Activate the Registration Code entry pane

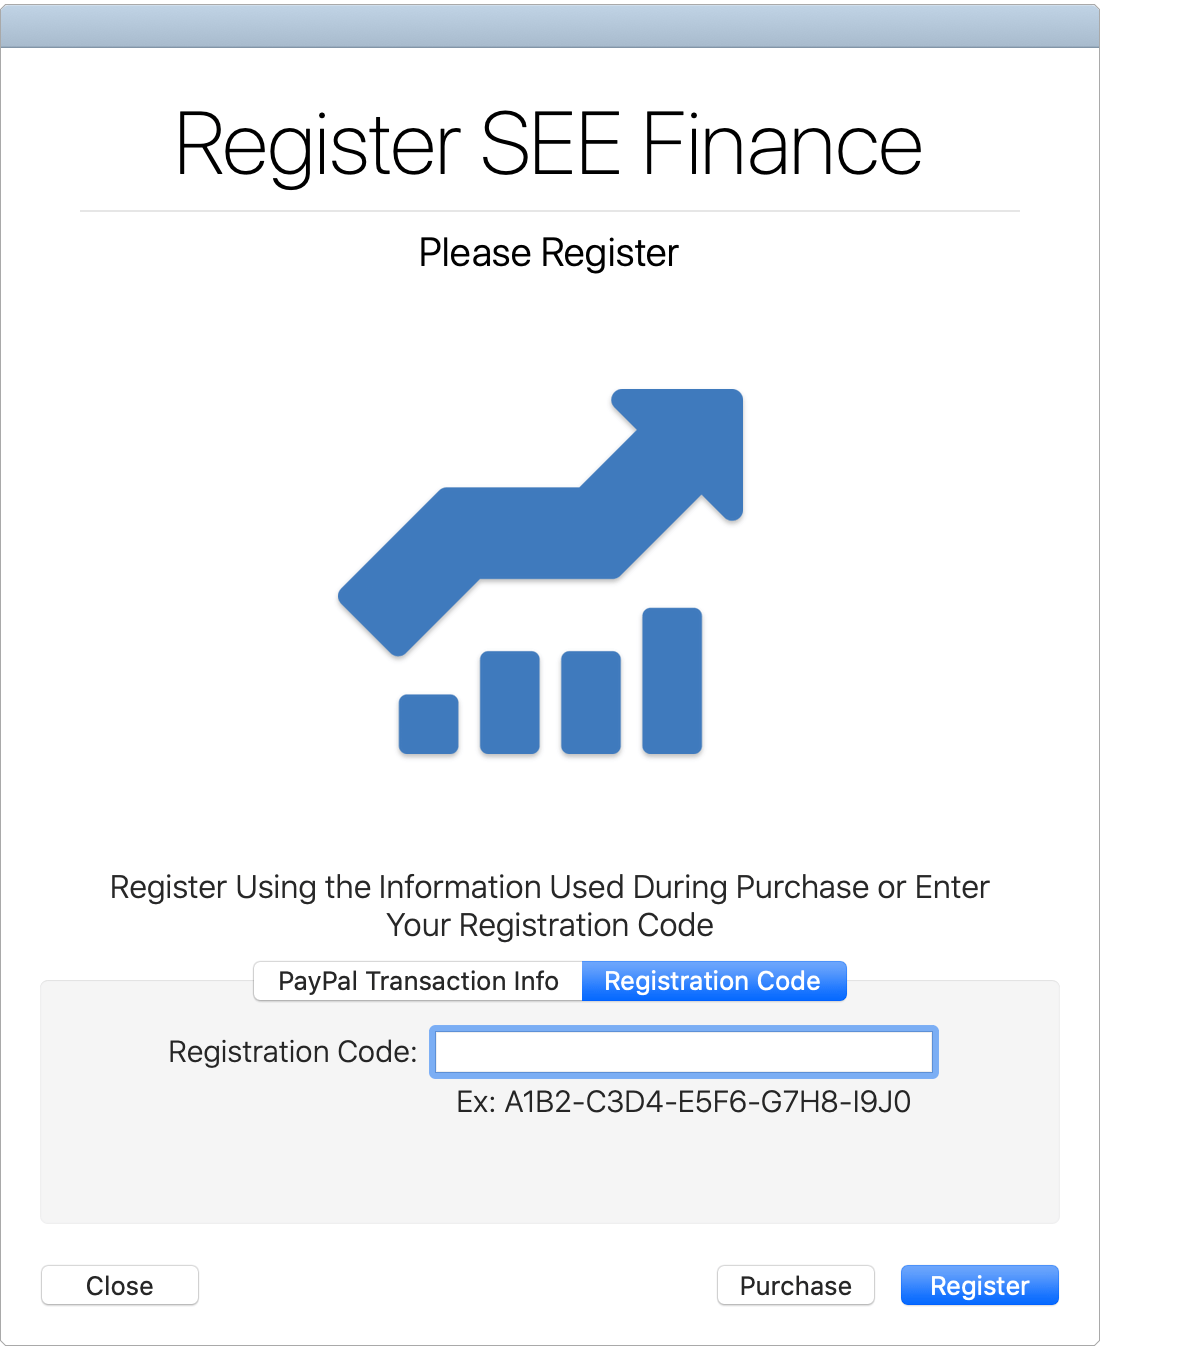(713, 981)
